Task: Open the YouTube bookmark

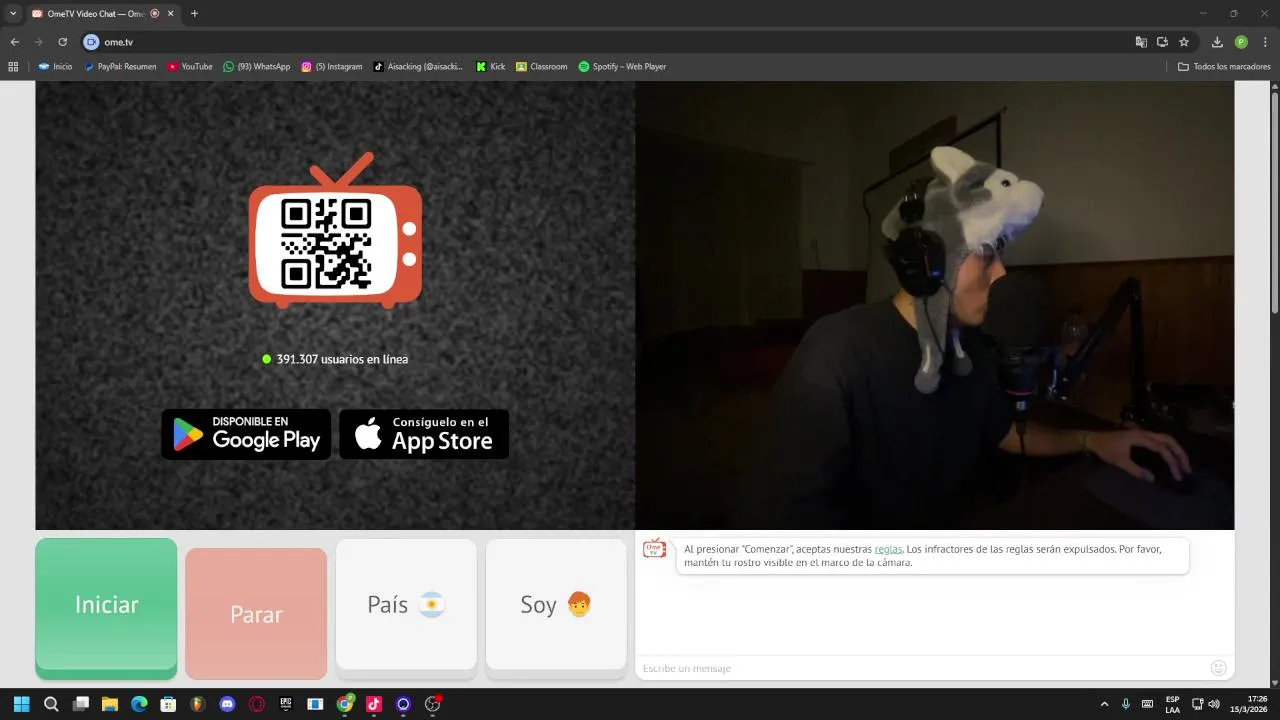Action: (x=189, y=66)
